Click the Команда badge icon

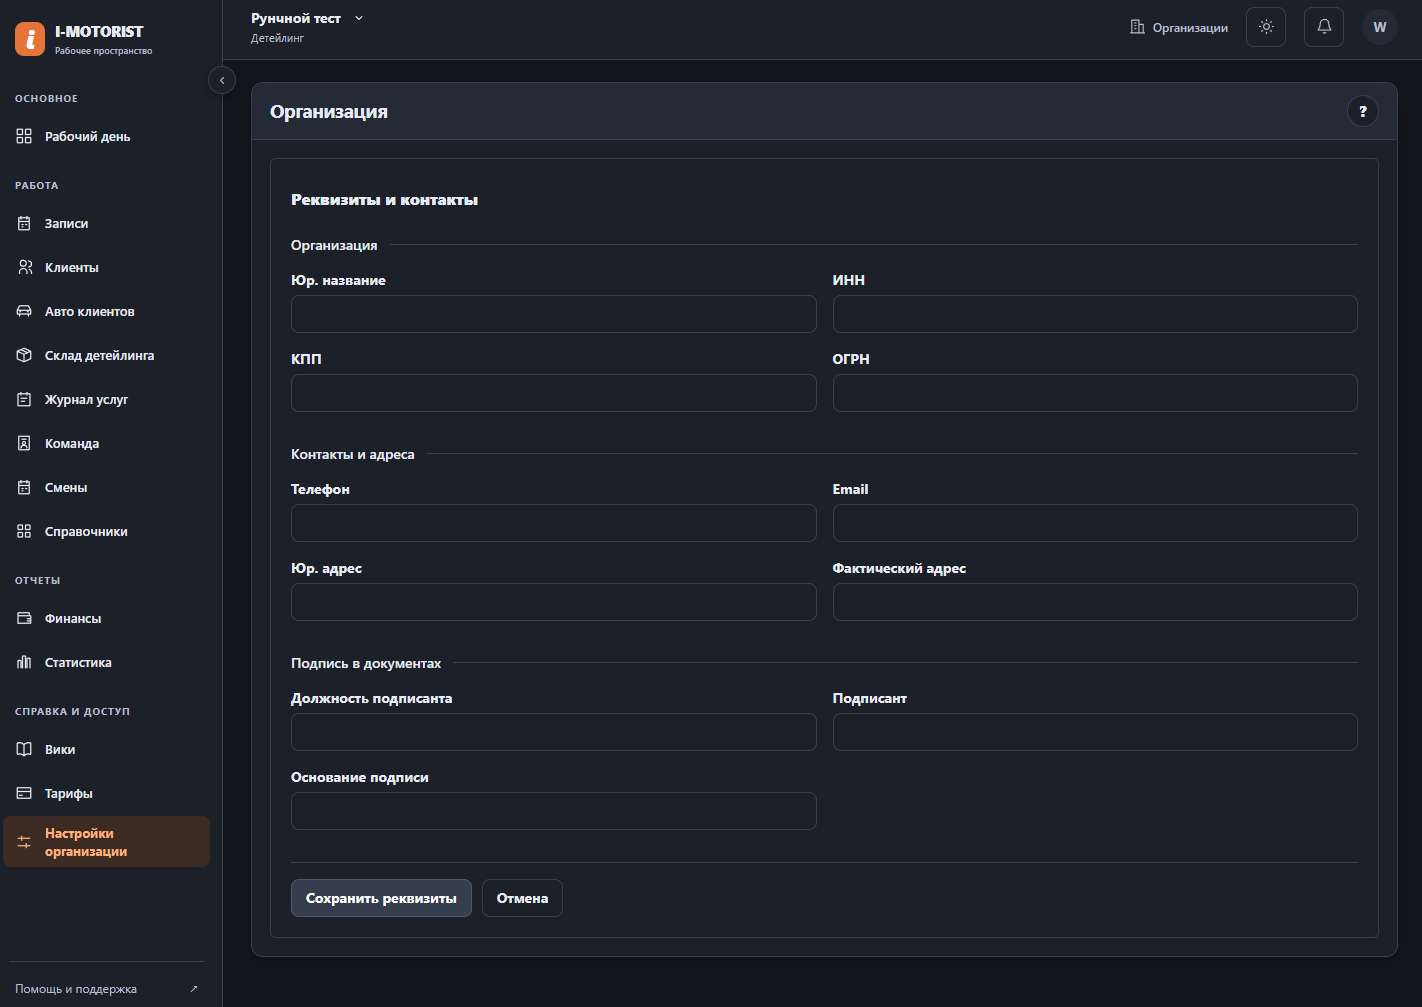(x=24, y=443)
